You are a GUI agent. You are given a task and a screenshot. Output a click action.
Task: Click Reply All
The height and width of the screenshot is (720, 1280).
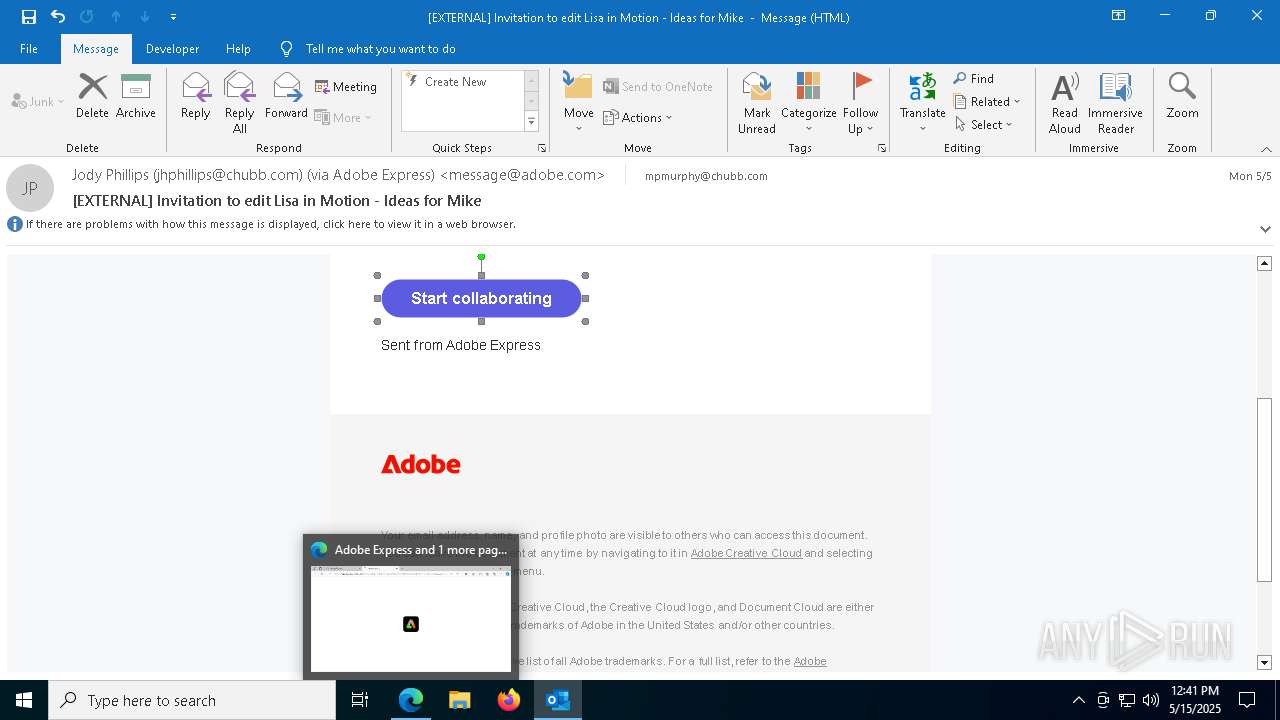(240, 103)
